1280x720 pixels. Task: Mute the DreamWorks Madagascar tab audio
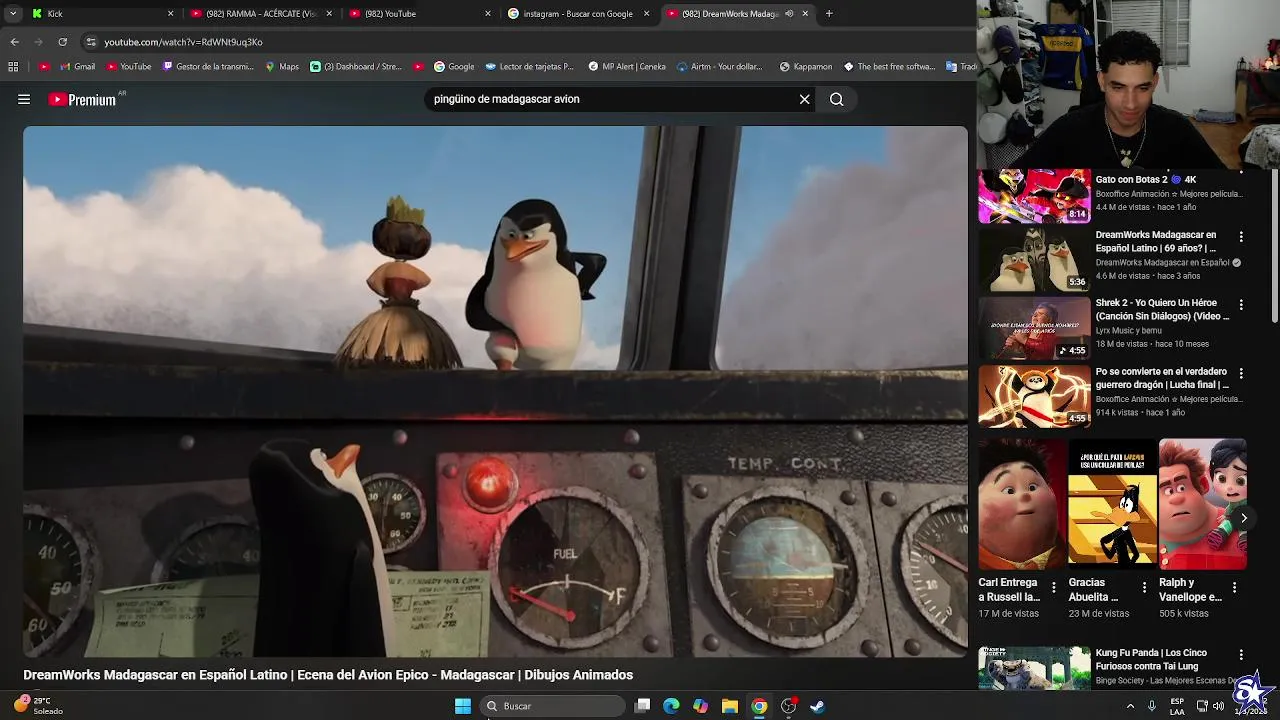(789, 14)
